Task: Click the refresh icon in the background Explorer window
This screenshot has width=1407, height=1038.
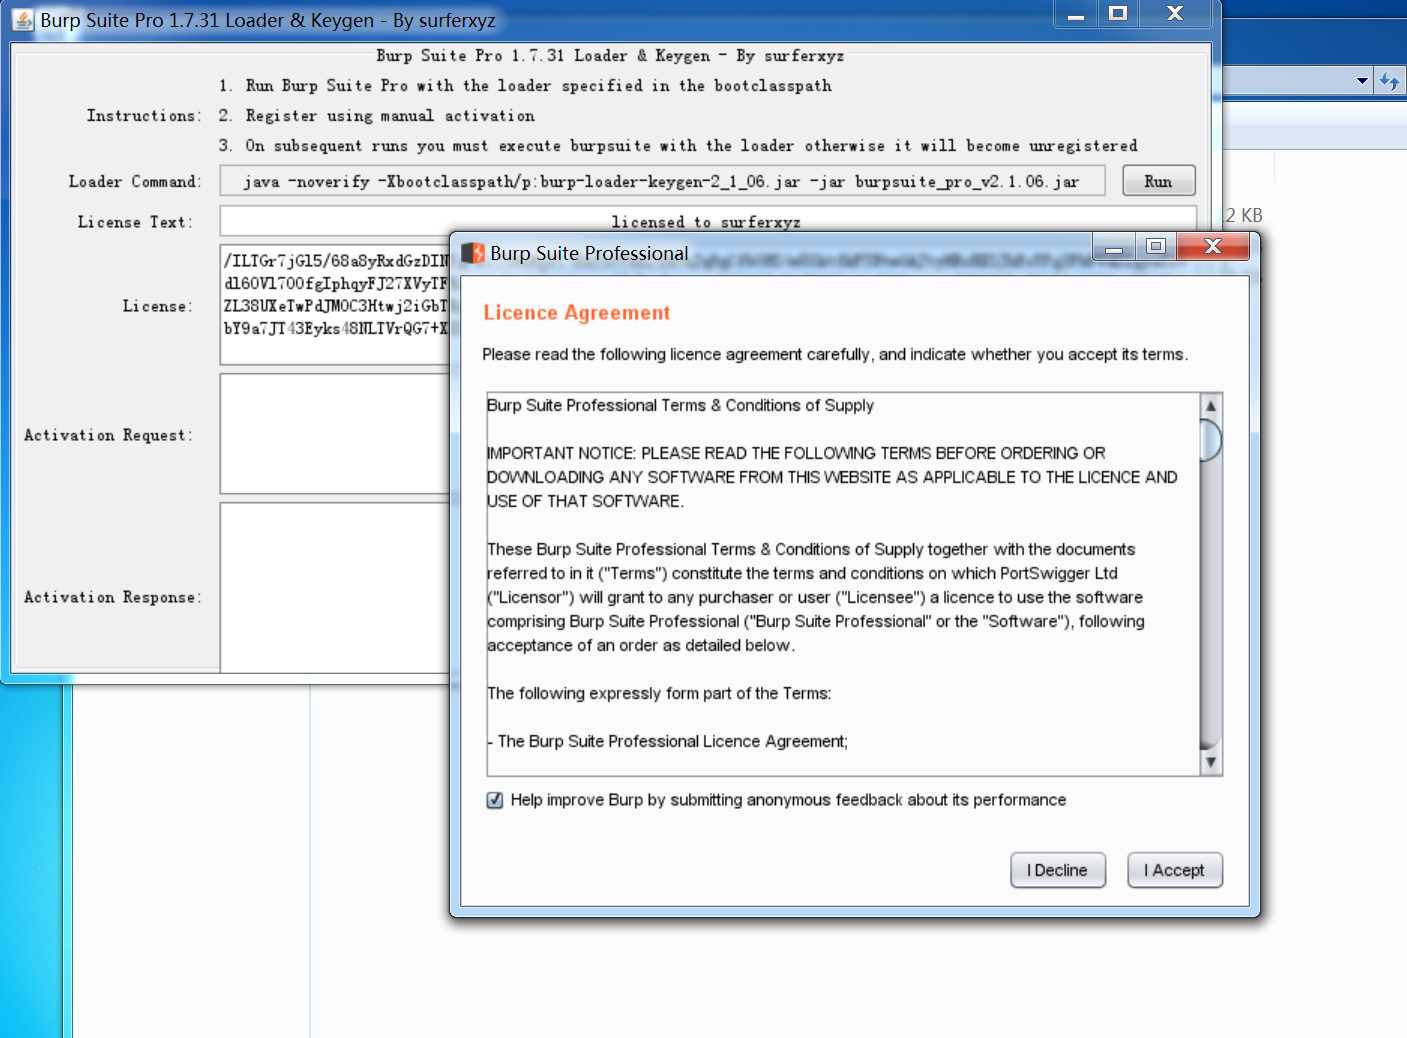Action: [x=1390, y=81]
